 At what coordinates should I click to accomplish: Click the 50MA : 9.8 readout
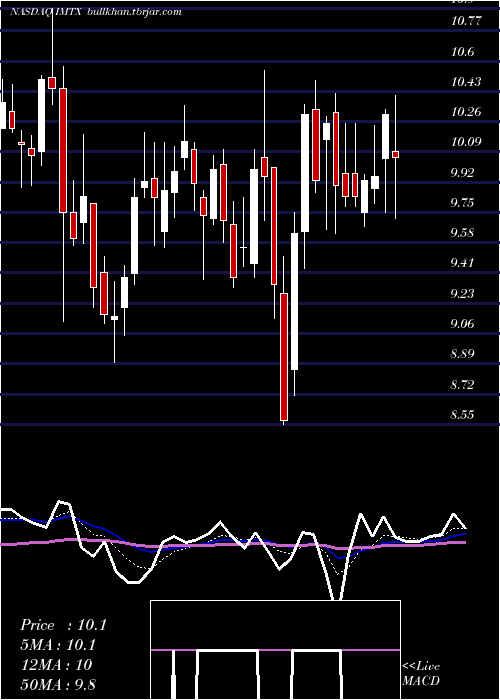(x=58, y=684)
